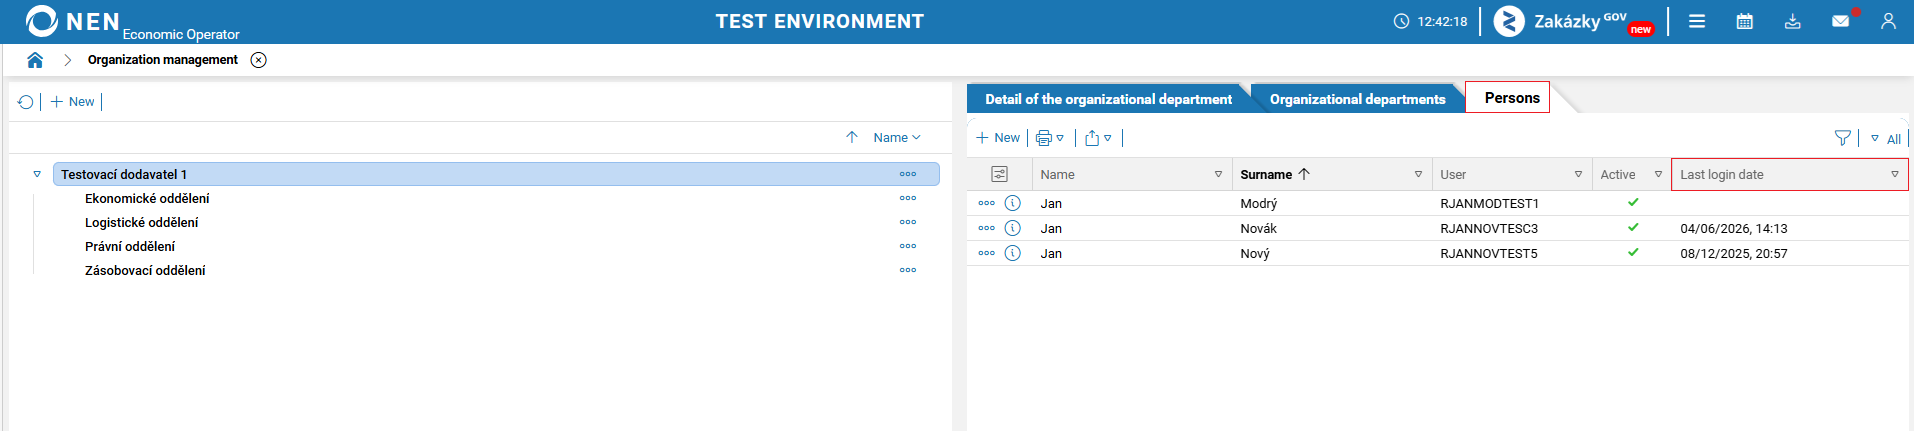Image resolution: width=1914 pixels, height=431 pixels.
Task: Open Surname column filter dropdown
Action: [x=1418, y=174]
